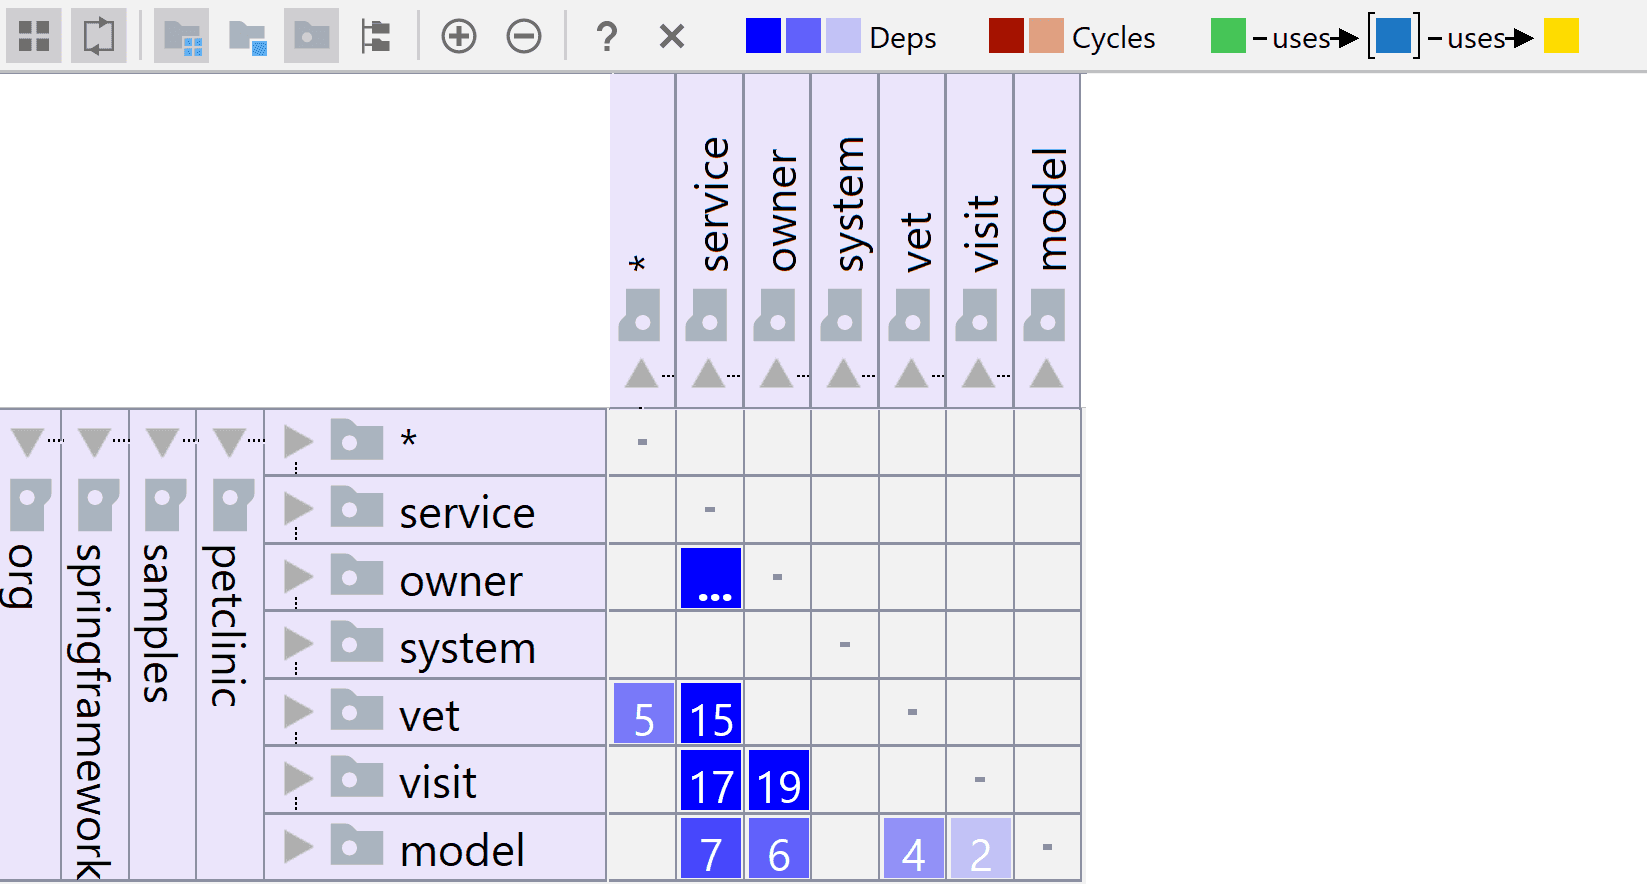
Task: Click the tree hierarchy toolbar icon
Action: [x=376, y=37]
